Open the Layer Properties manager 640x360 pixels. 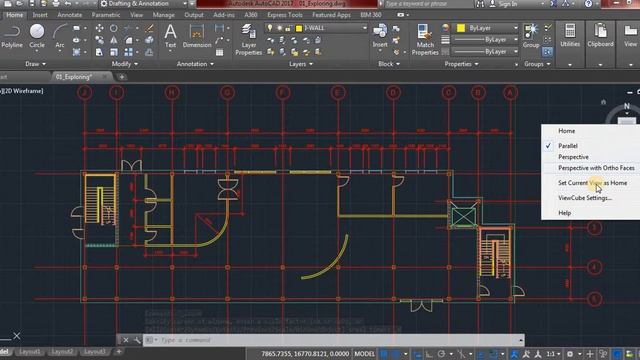point(248,40)
